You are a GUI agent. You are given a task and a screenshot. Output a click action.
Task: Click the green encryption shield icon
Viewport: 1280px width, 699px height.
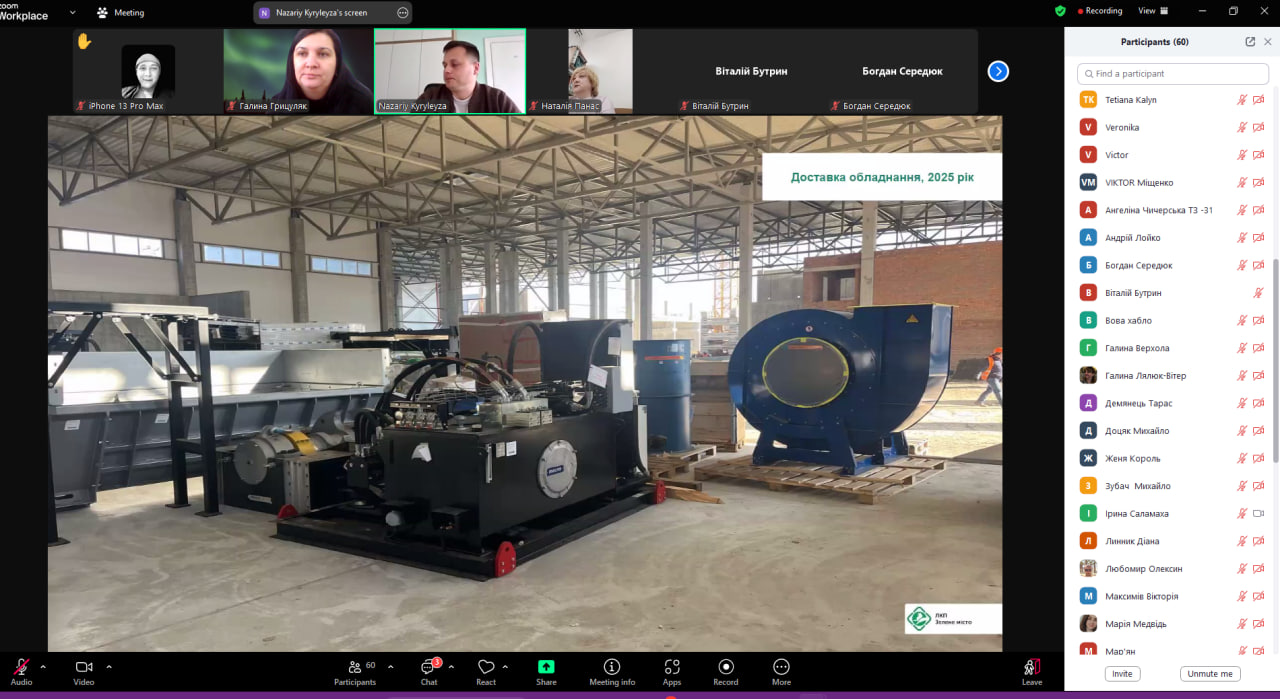[x=1060, y=11]
